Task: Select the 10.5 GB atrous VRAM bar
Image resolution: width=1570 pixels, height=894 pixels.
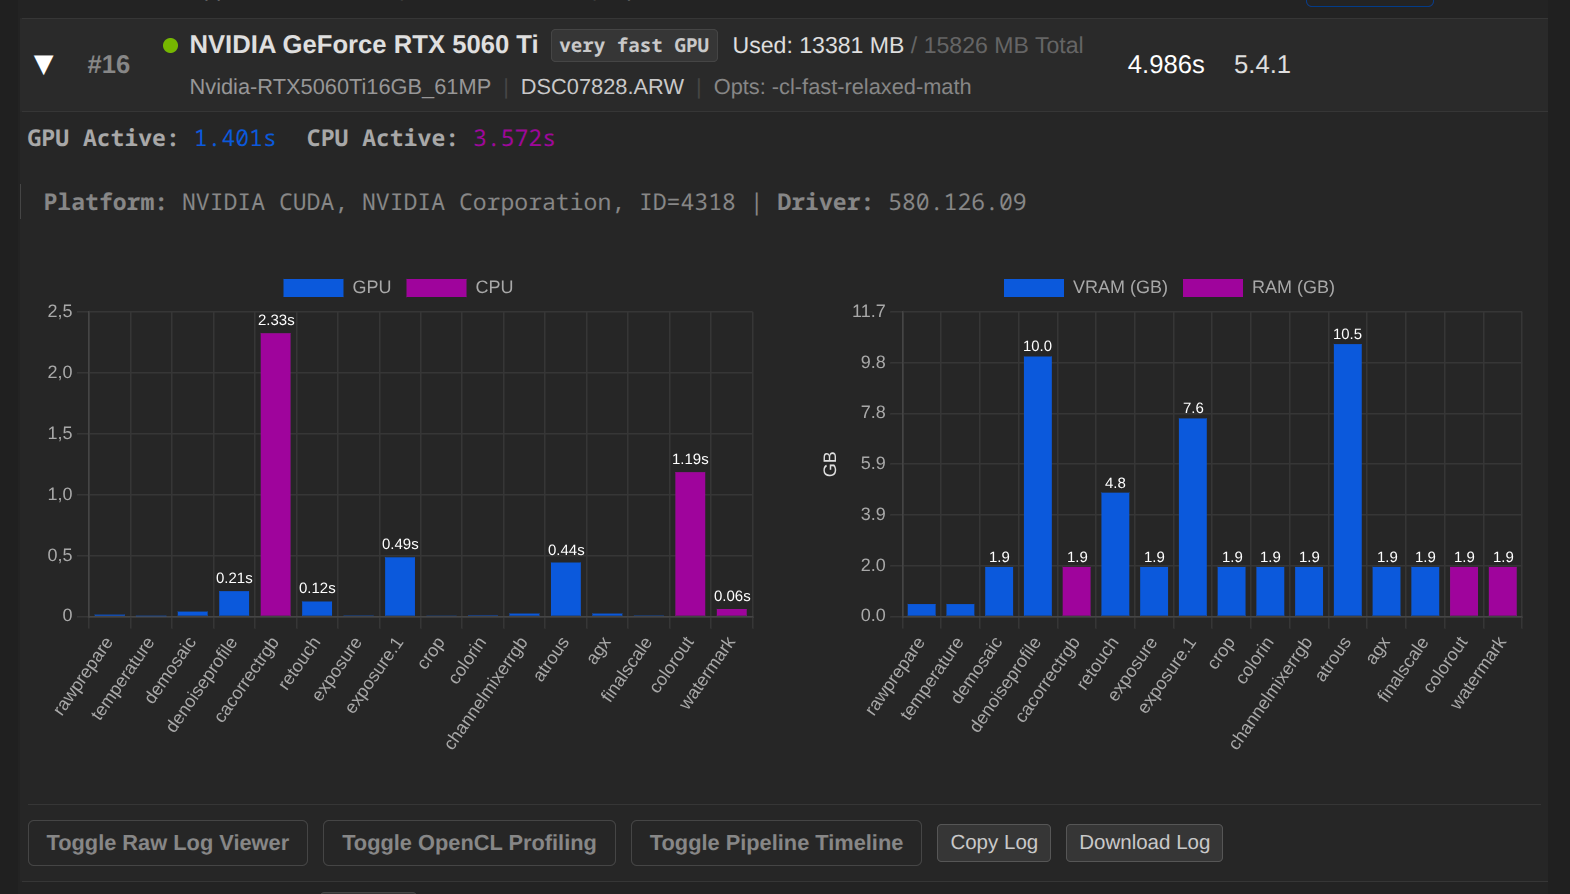Action: click(1347, 479)
